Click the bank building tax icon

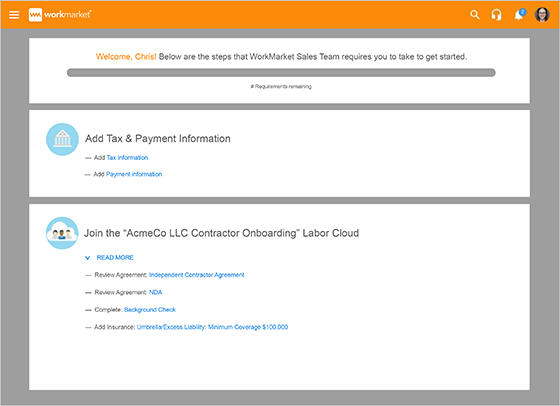(62, 139)
